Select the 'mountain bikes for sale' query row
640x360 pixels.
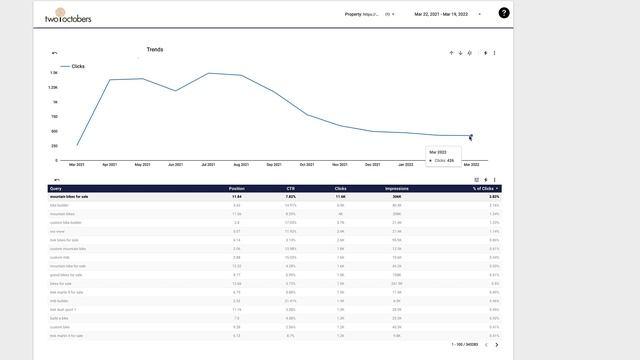click(x=275, y=197)
